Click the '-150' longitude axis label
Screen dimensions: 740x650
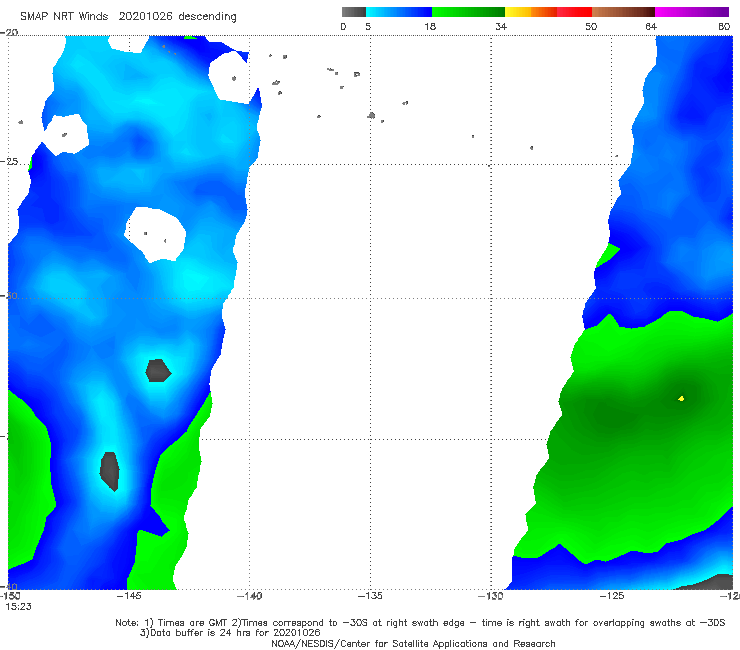9,596
